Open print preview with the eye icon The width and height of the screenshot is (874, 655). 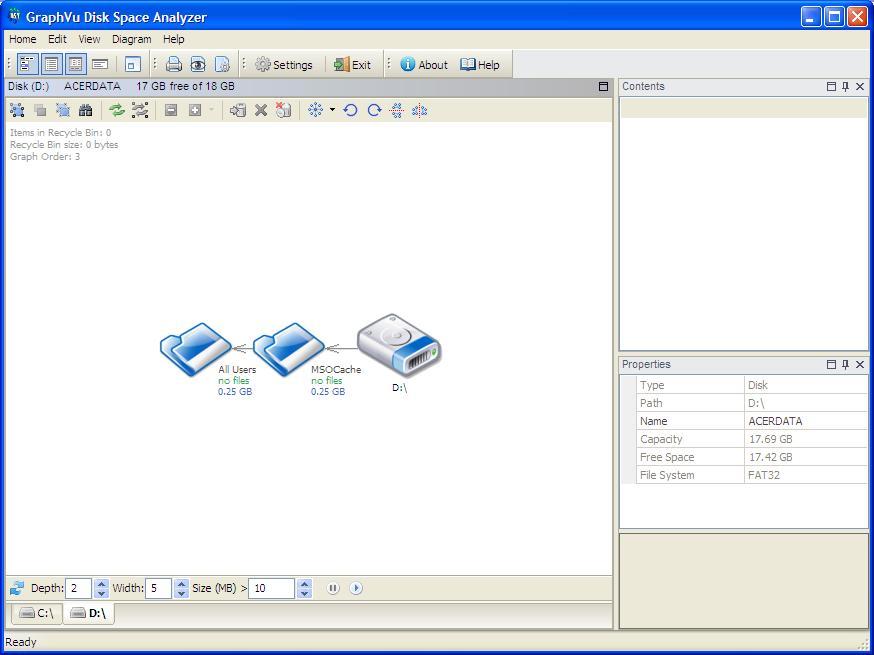pyautogui.click(x=198, y=65)
